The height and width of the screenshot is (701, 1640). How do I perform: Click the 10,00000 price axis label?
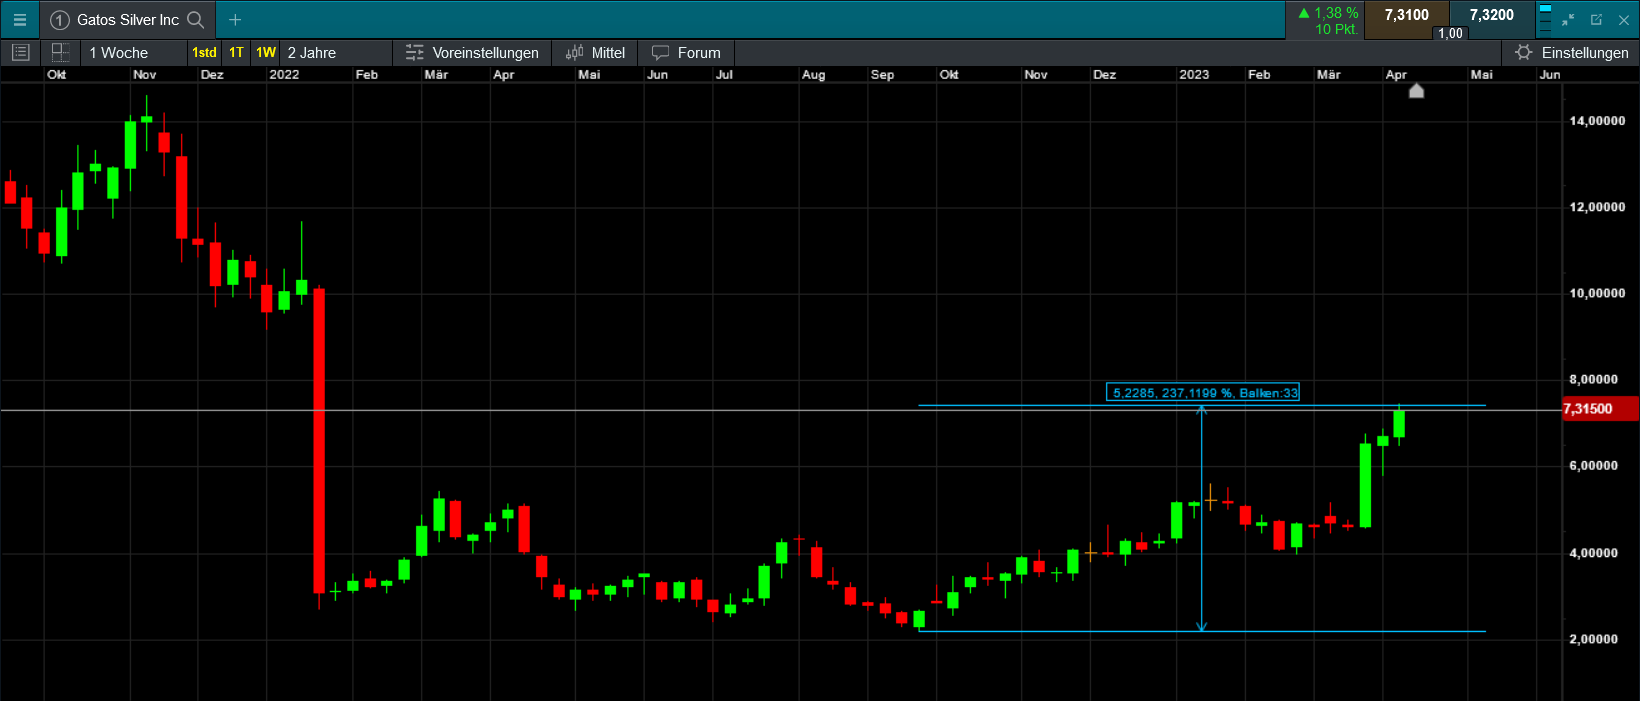click(1597, 294)
